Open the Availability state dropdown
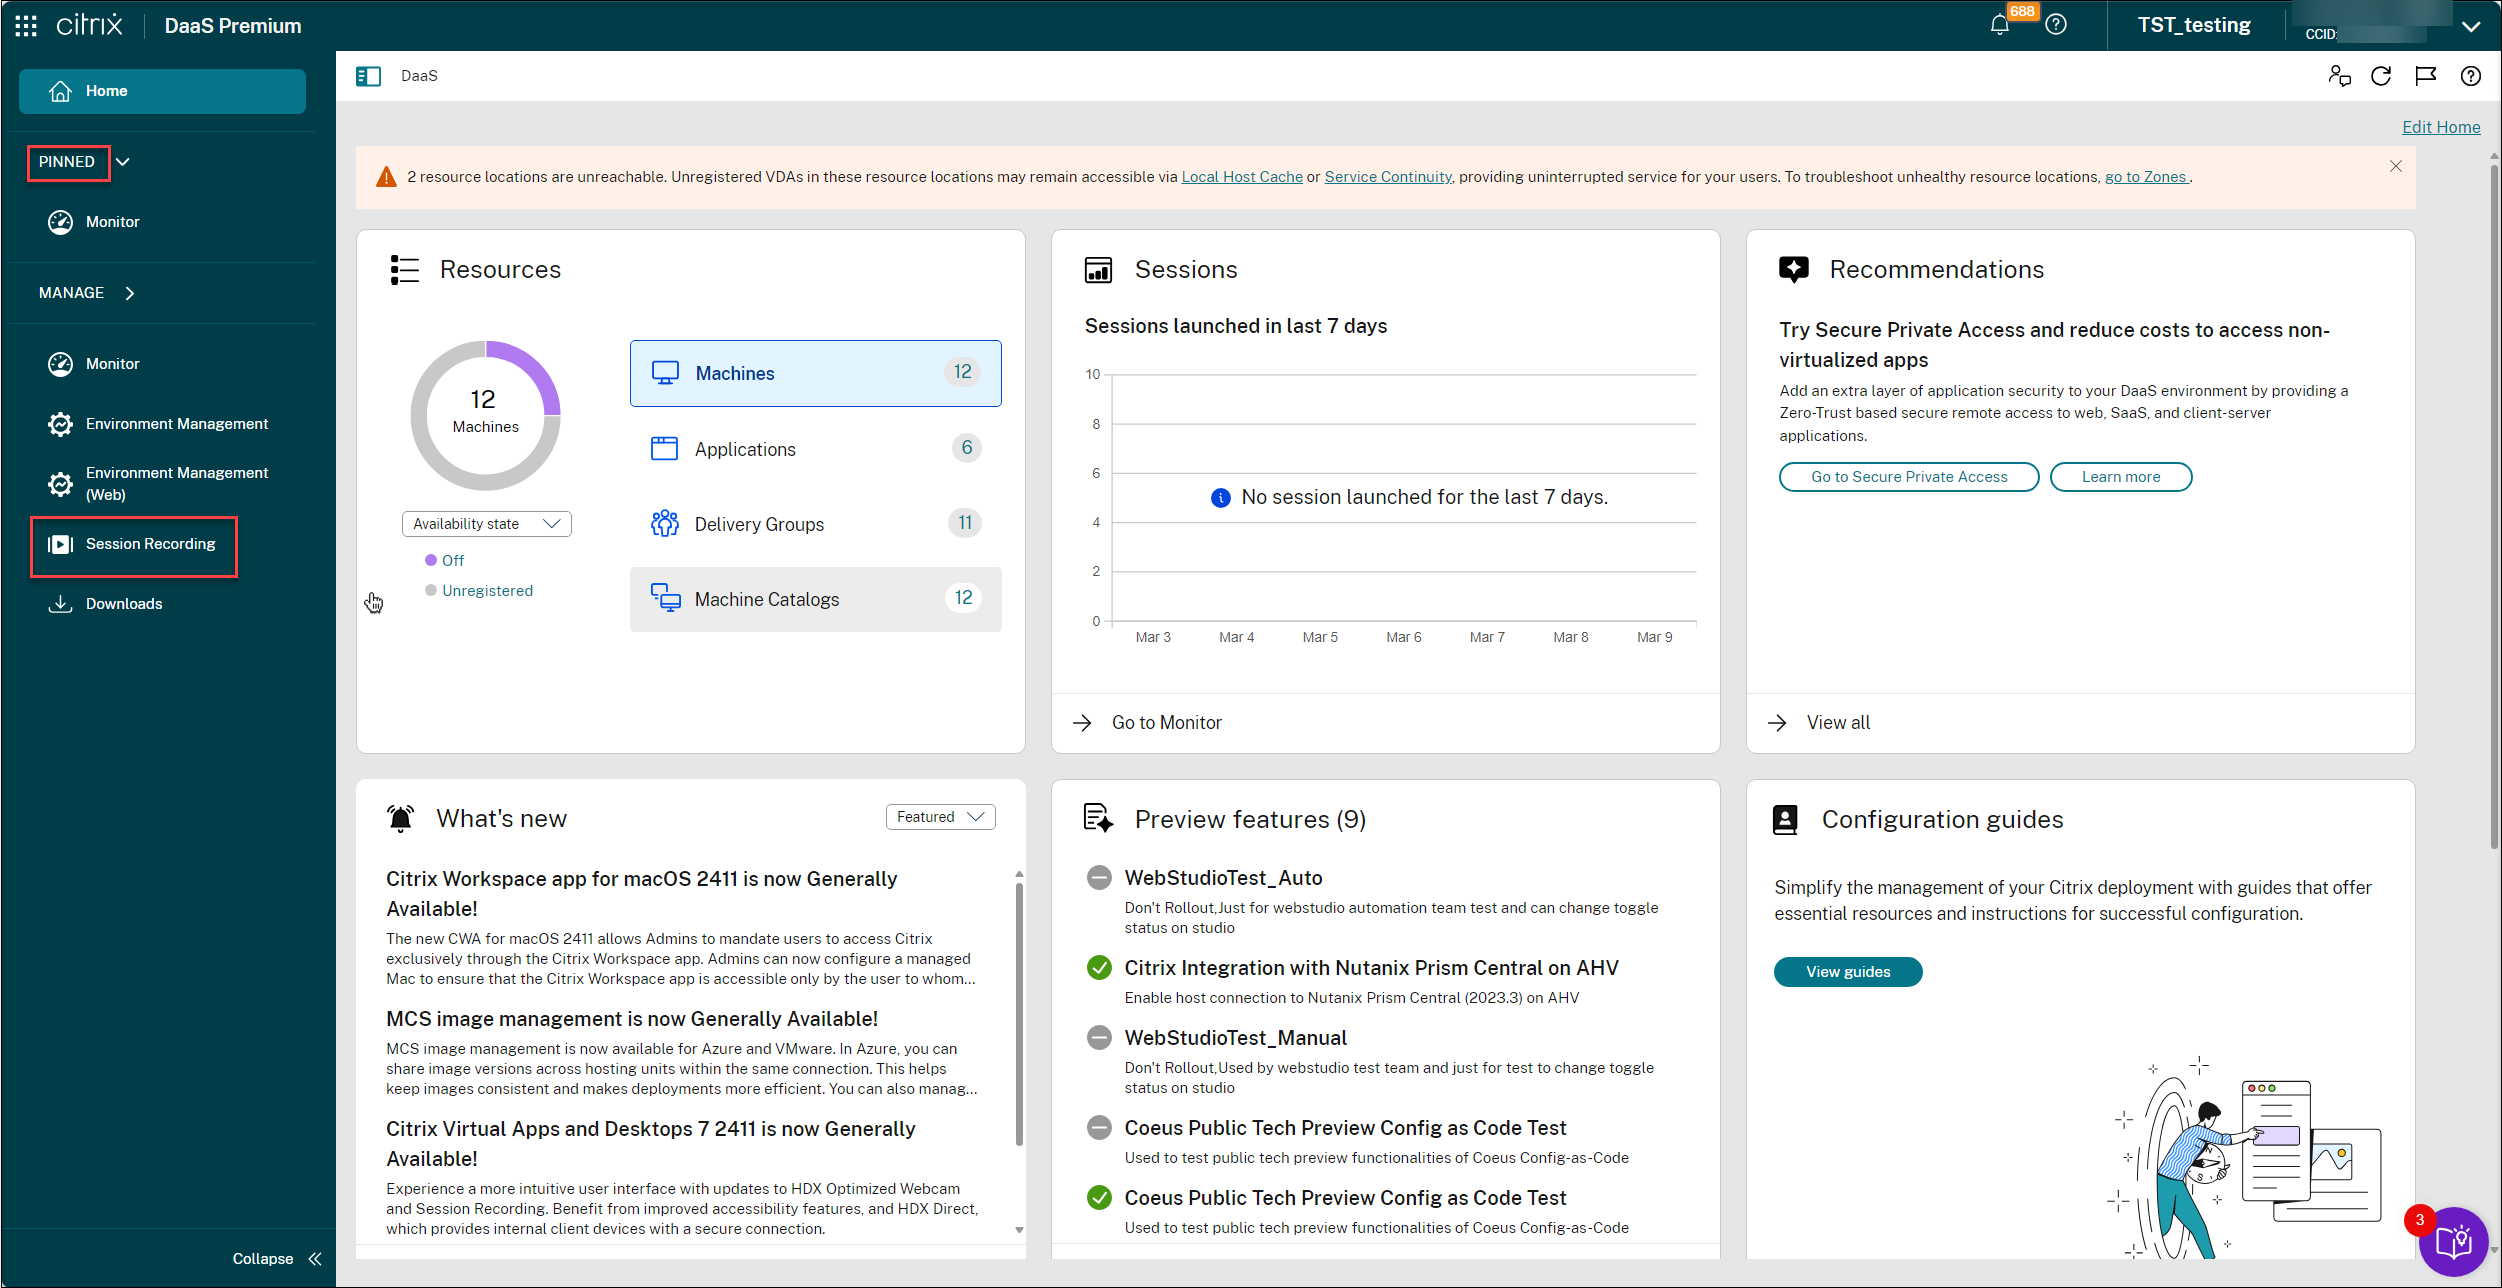Screen dimensions: 2502x1288 [x=486, y=523]
